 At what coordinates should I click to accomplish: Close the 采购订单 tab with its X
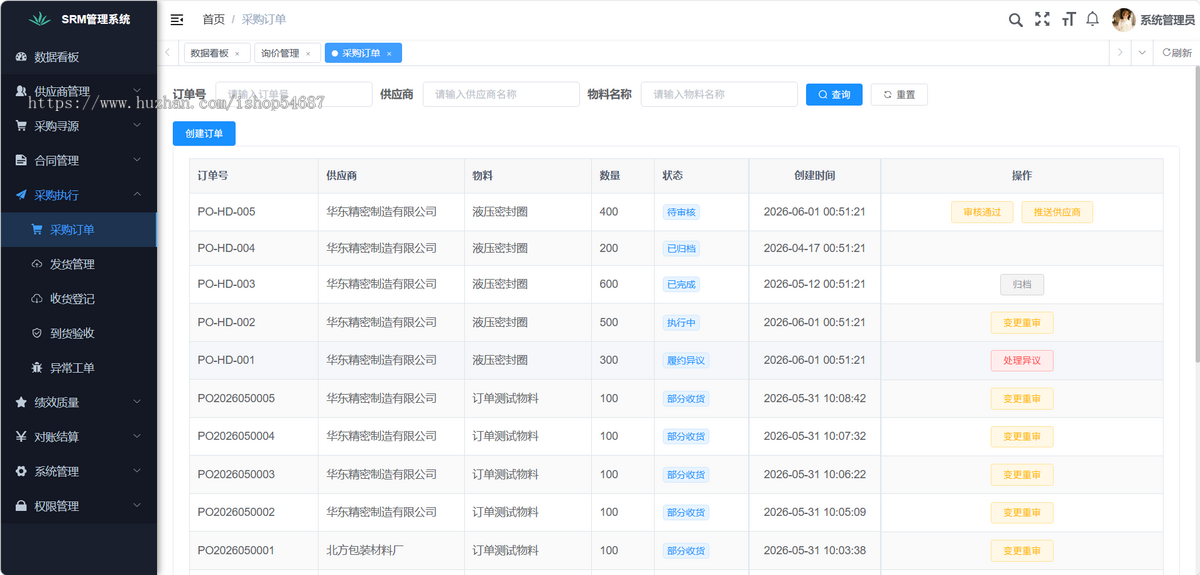(390, 53)
